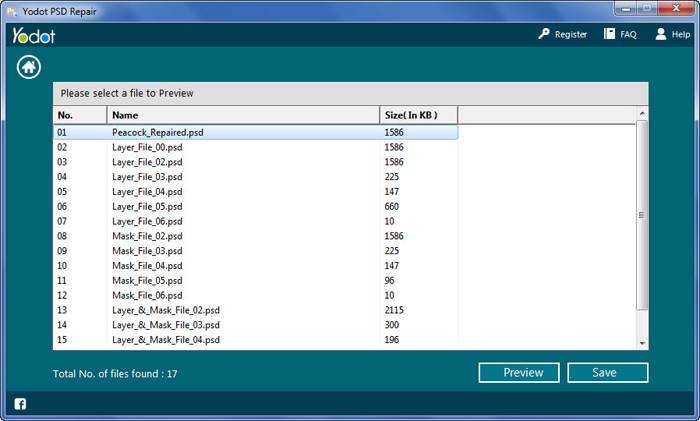Click the Yodot PSD Repair title bar icon

pos(12,12)
